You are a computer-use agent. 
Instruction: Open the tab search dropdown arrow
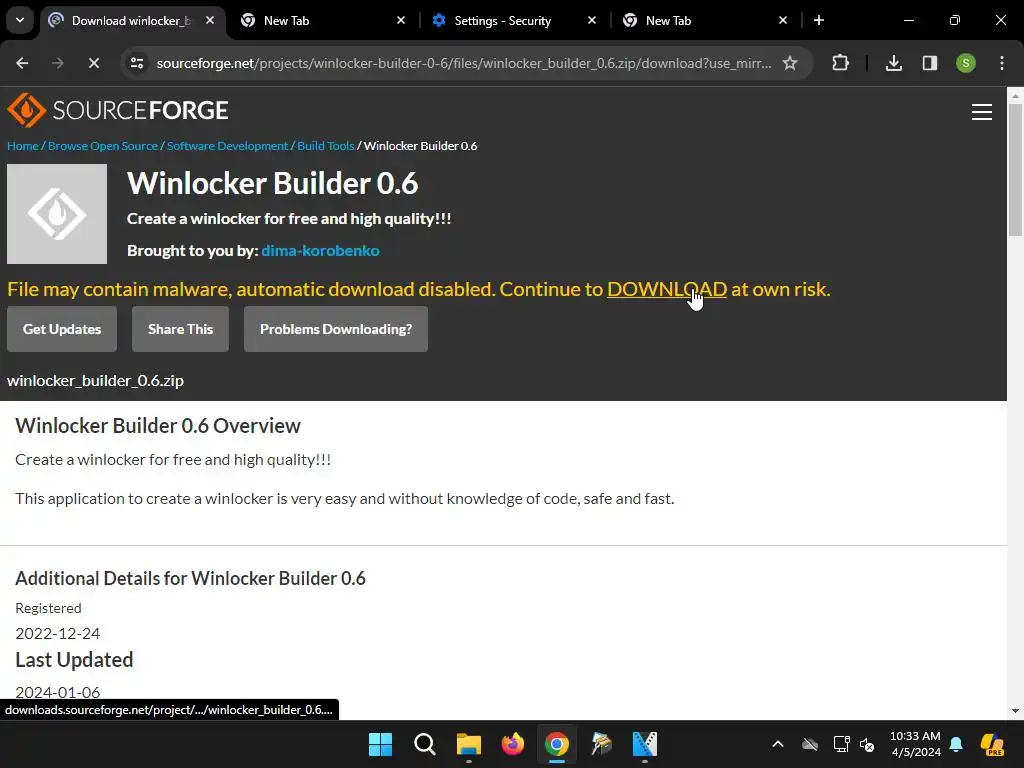[x=20, y=20]
